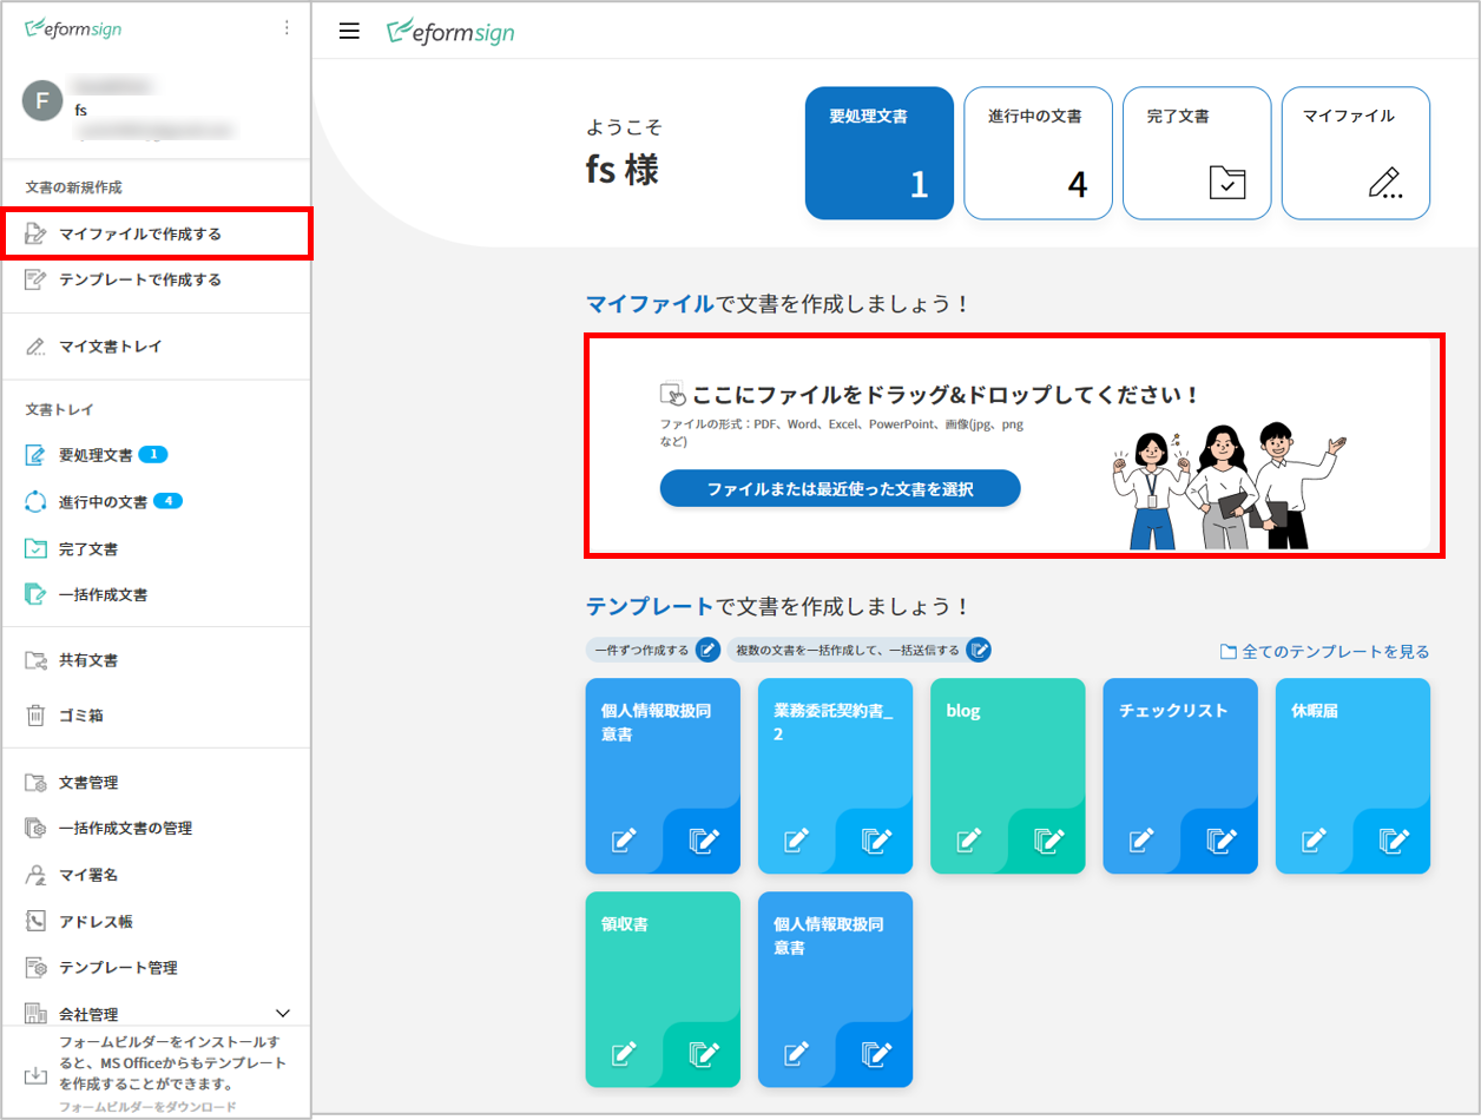
Task: Expand the 会社管理 menu chevron
Action: point(283,1013)
